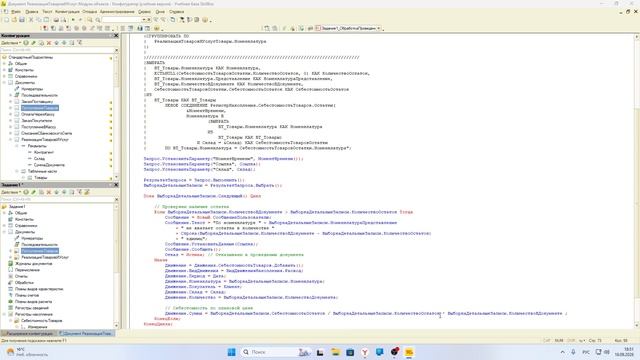Expand ЗаказПоставщику document node
The image size is (640, 360).
11,102
